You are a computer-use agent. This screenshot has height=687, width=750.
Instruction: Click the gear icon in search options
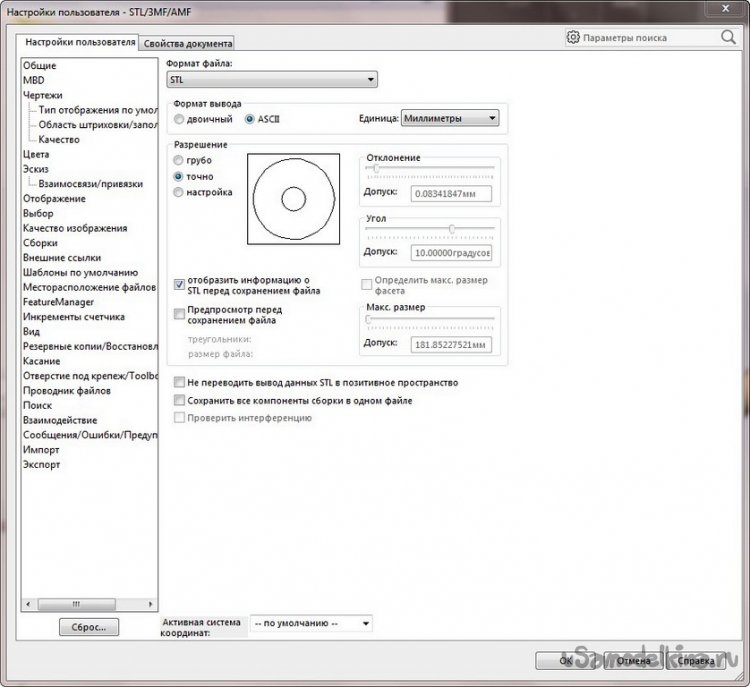(x=573, y=37)
